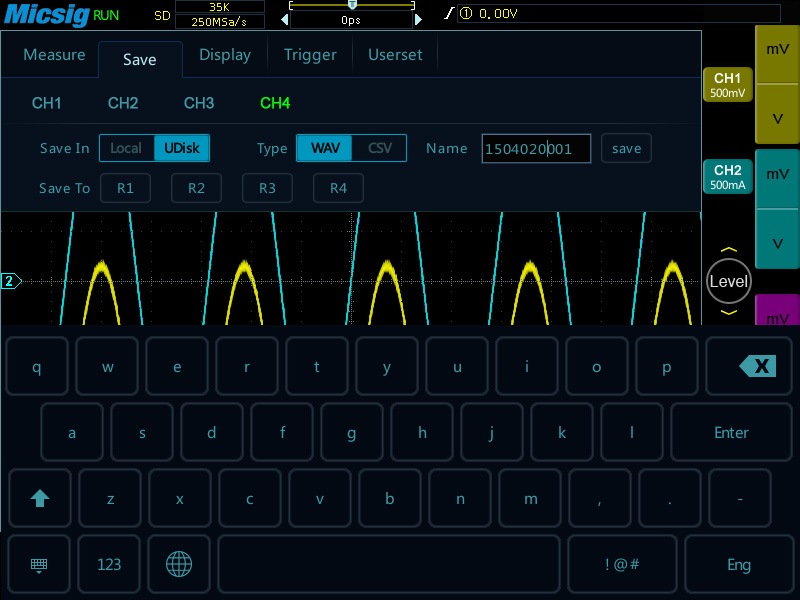
Task: Switch to the Trigger tab
Action: tap(310, 55)
